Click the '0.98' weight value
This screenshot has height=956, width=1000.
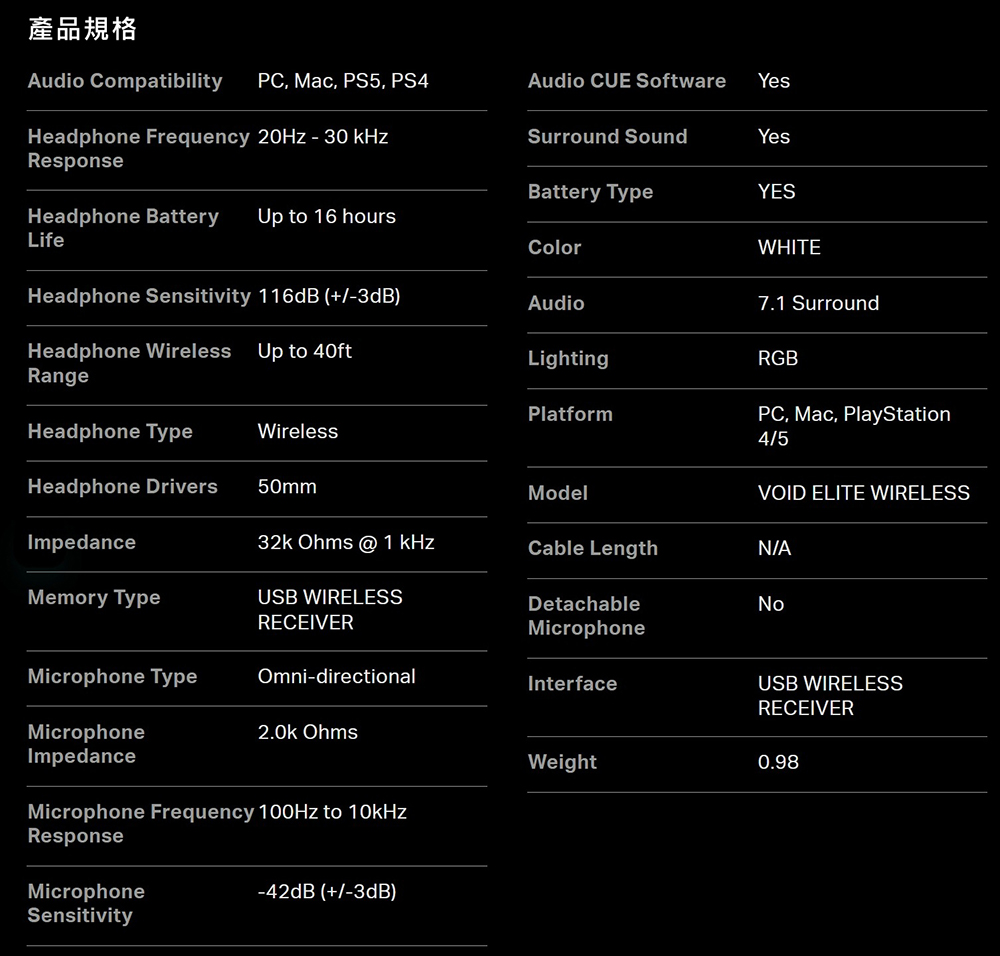(778, 762)
